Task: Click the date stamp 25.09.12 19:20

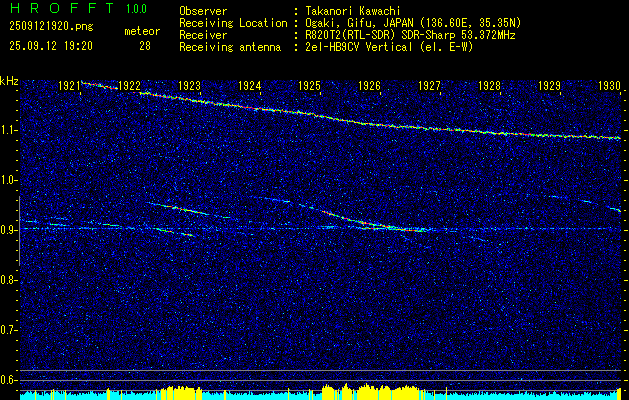Action: coord(51,46)
